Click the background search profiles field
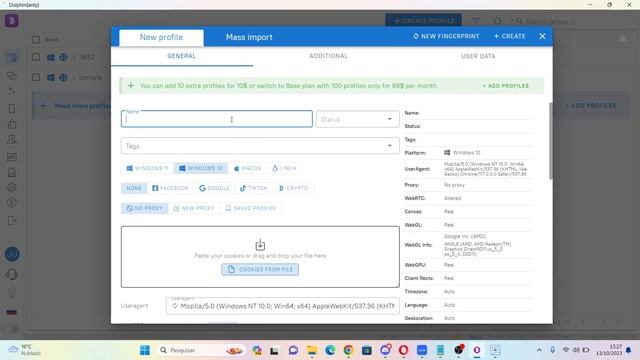 point(571,21)
